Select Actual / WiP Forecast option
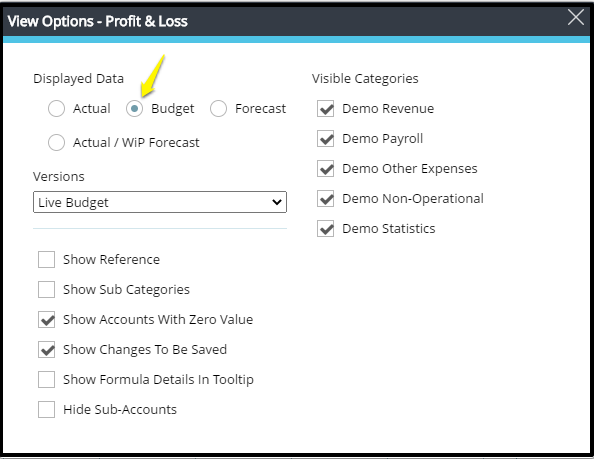Screen dimensions: 594x459 [56, 143]
